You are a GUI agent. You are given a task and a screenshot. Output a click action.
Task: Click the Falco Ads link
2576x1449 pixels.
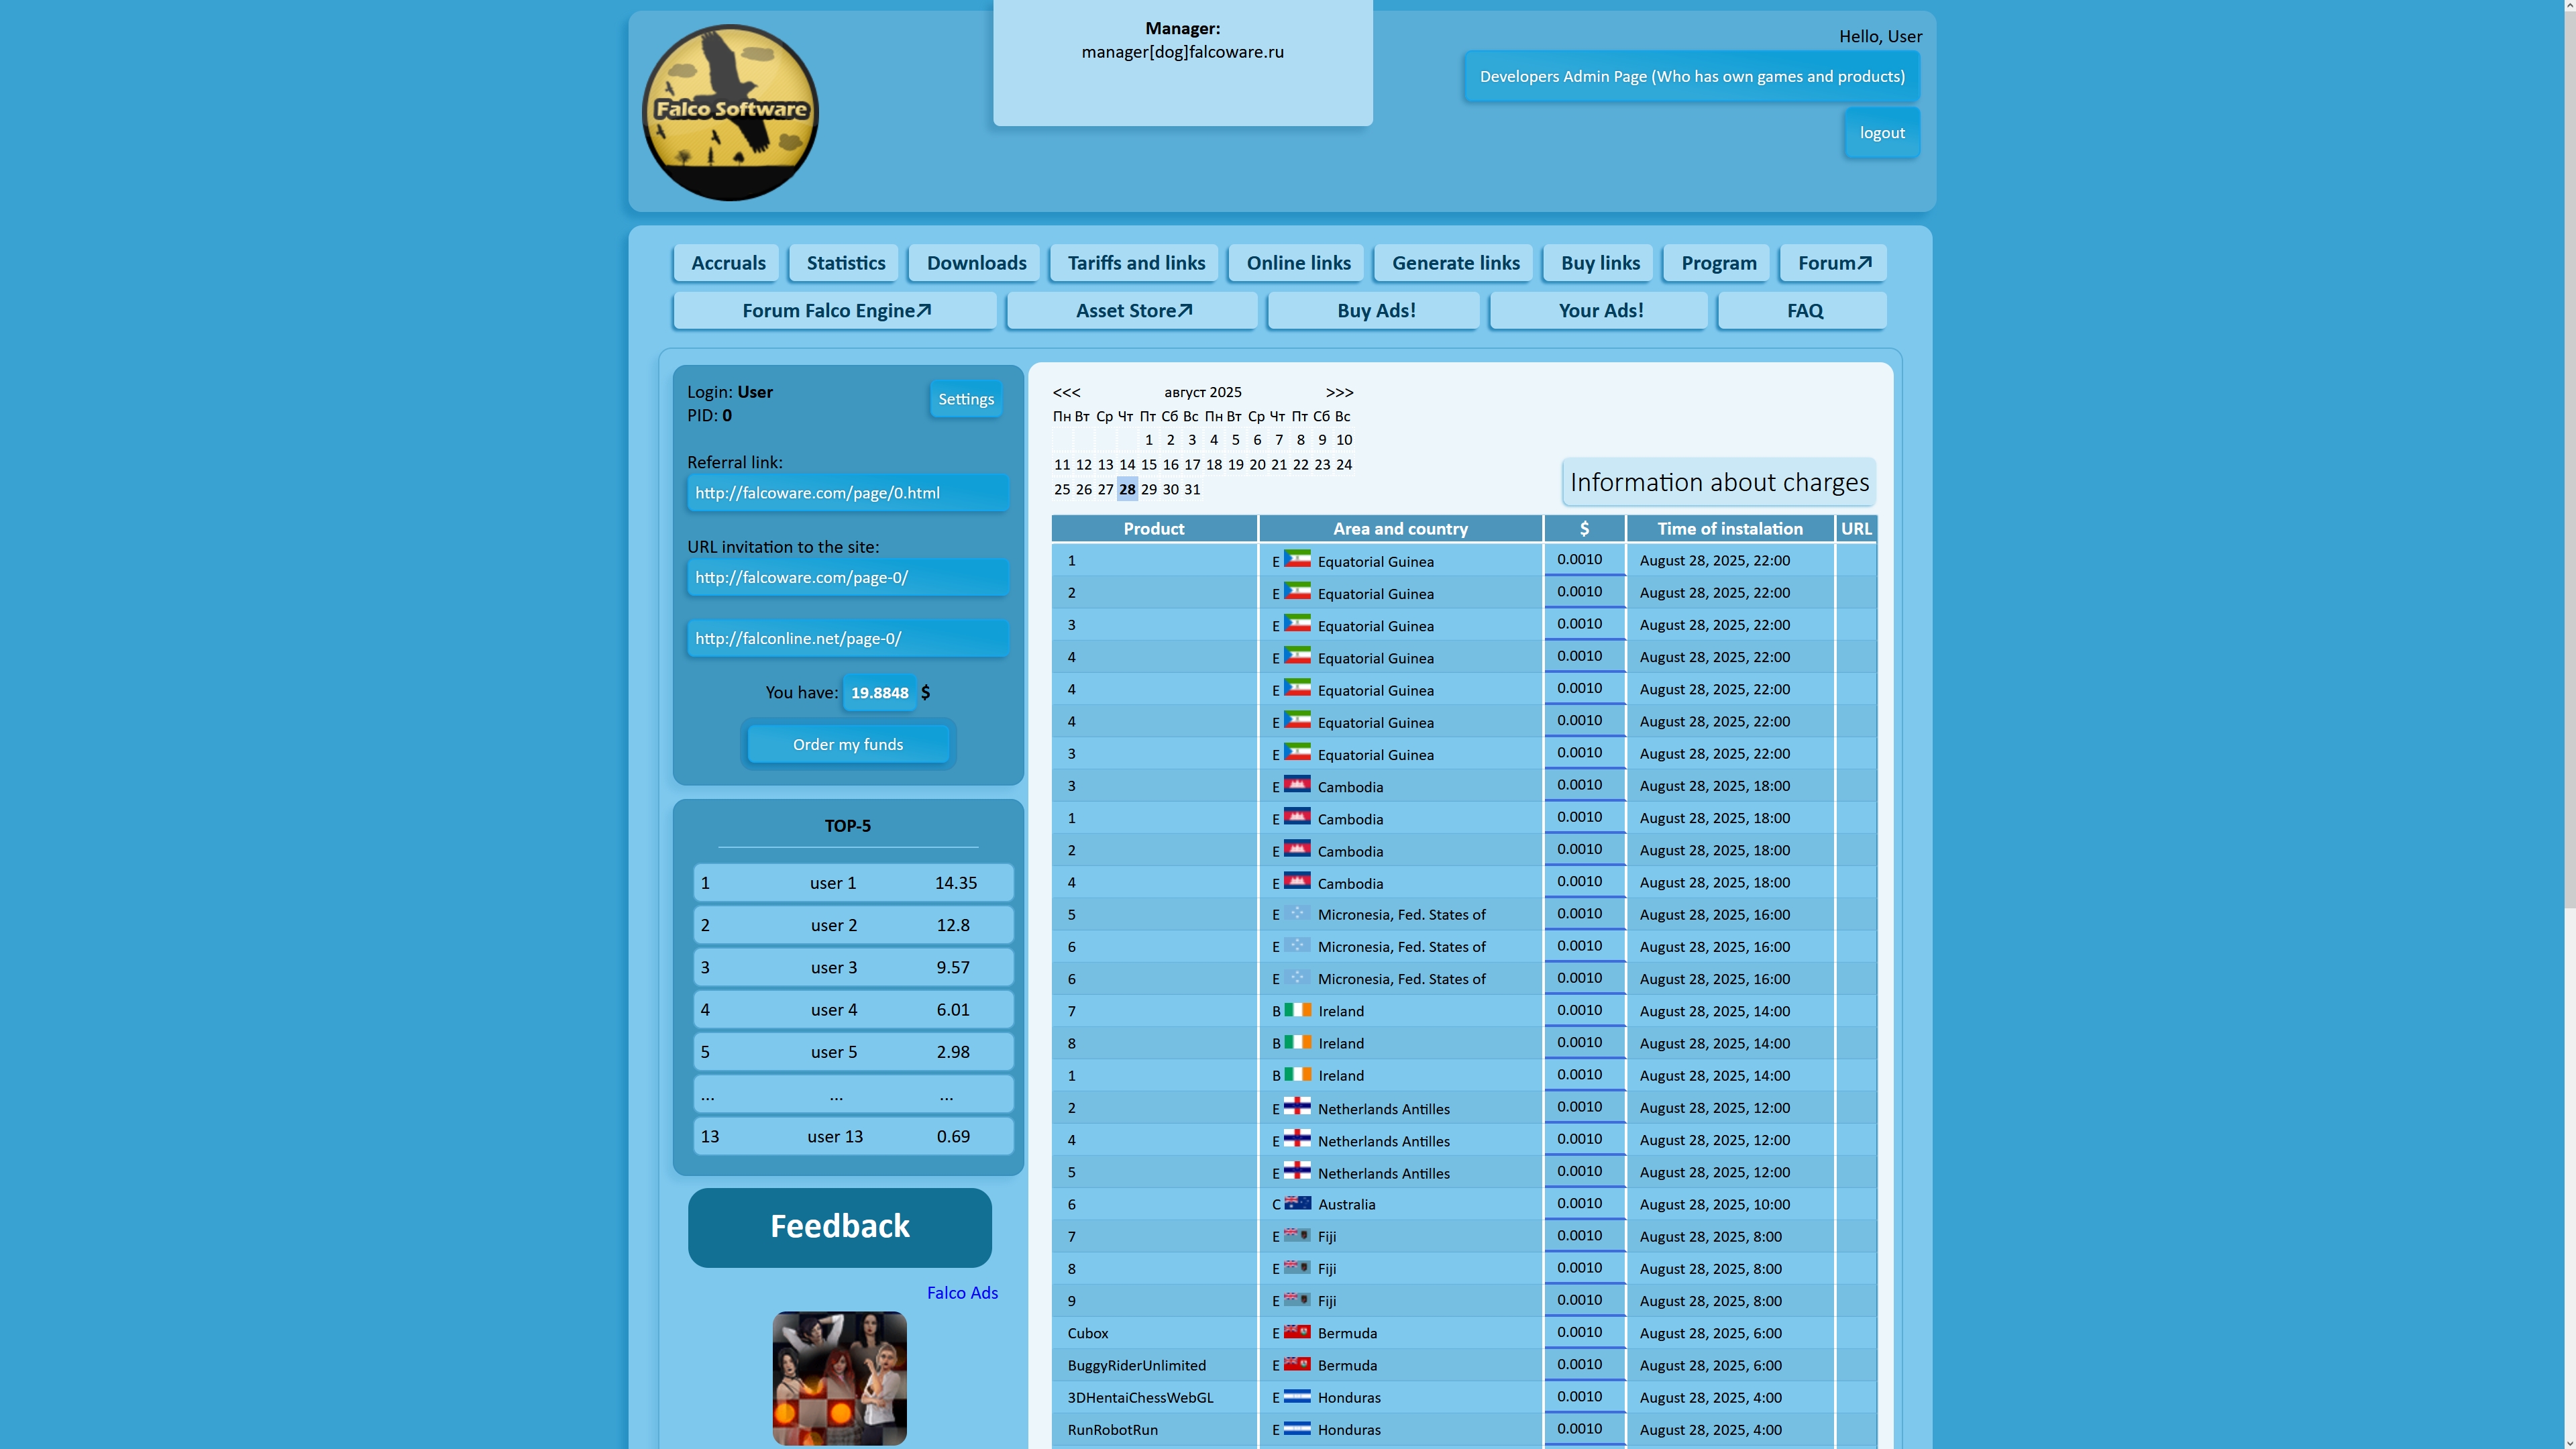[x=961, y=1292]
